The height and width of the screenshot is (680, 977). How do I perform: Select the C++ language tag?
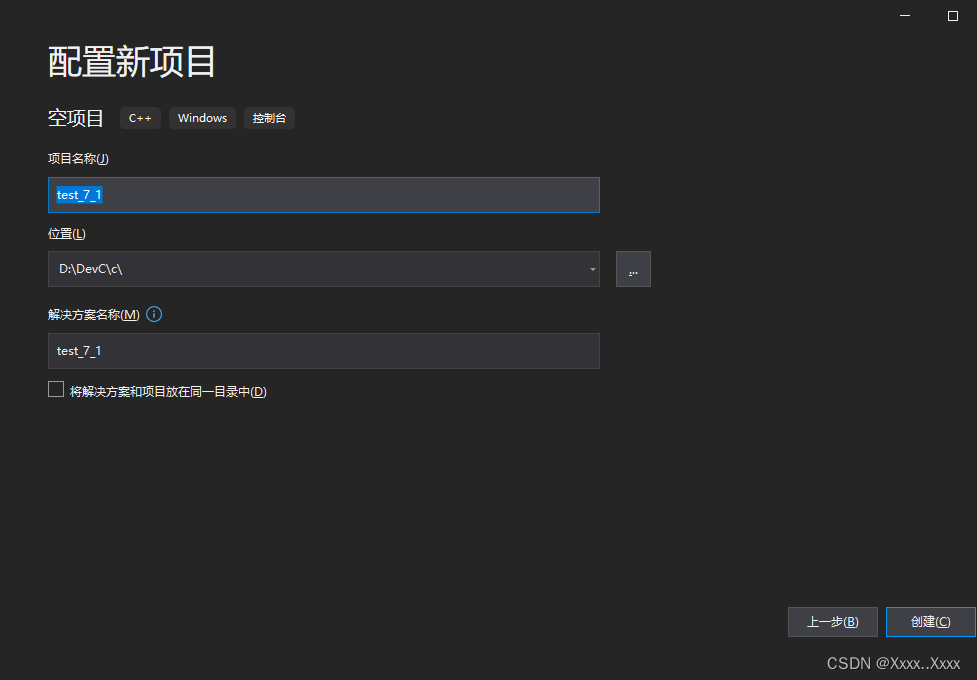(140, 118)
